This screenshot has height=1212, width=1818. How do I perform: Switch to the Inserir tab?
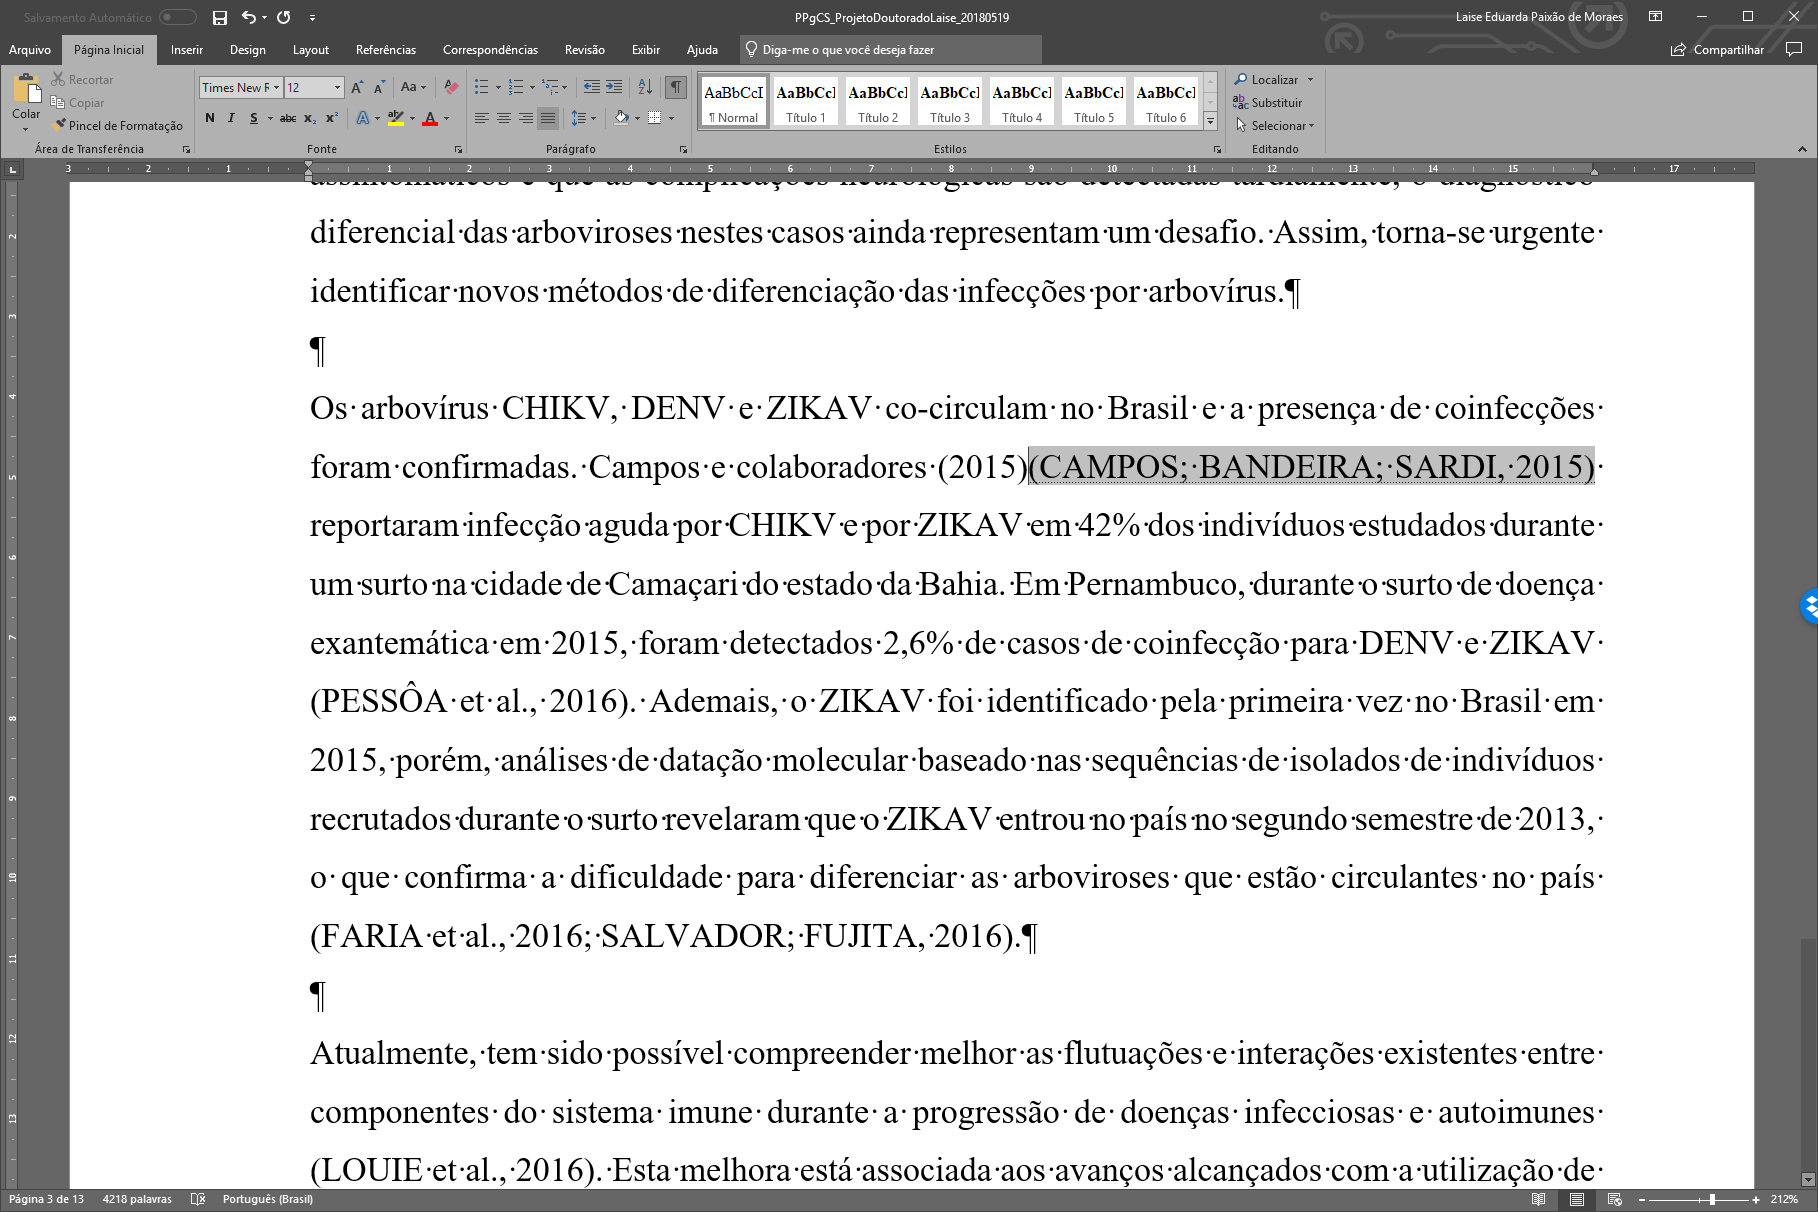(187, 50)
